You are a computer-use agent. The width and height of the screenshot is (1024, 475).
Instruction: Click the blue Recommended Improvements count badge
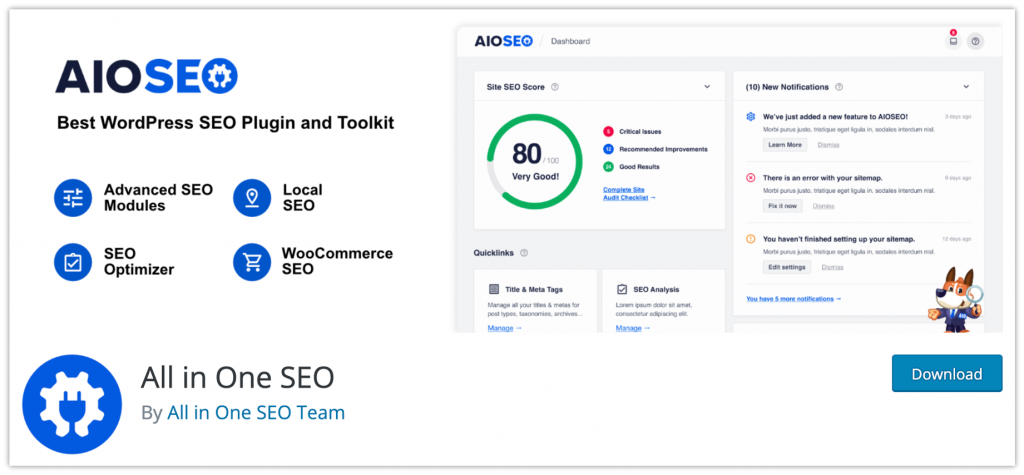[x=608, y=149]
